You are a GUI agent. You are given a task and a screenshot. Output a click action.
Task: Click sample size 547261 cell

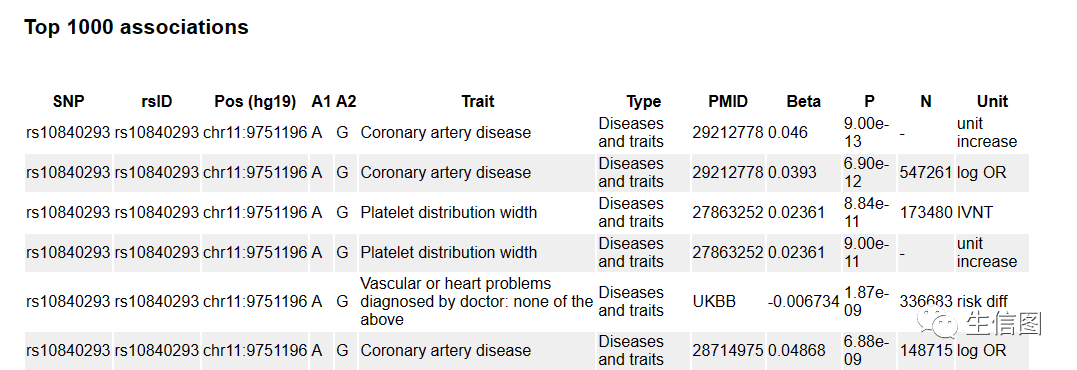click(x=926, y=172)
